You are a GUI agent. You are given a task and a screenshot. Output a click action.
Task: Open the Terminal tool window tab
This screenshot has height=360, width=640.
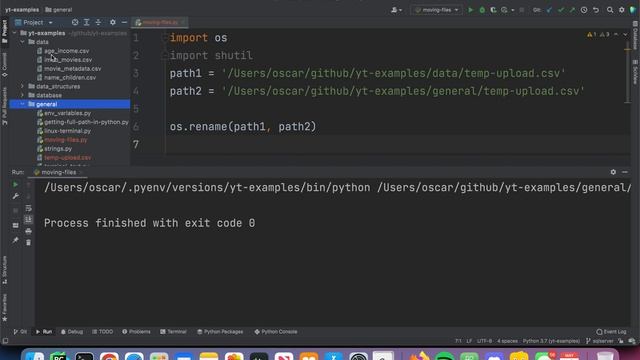[x=173, y=332]
